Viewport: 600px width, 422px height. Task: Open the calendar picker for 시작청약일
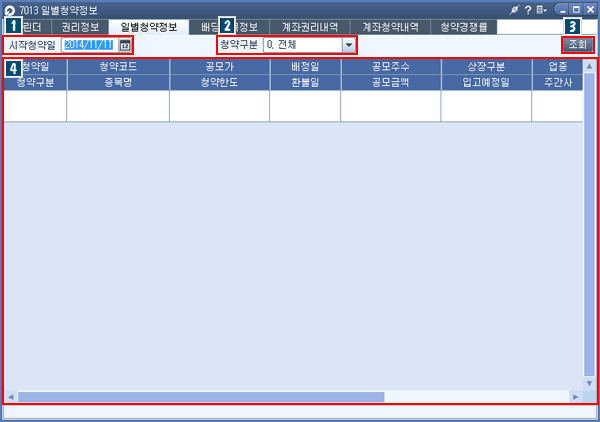[125, 45]
